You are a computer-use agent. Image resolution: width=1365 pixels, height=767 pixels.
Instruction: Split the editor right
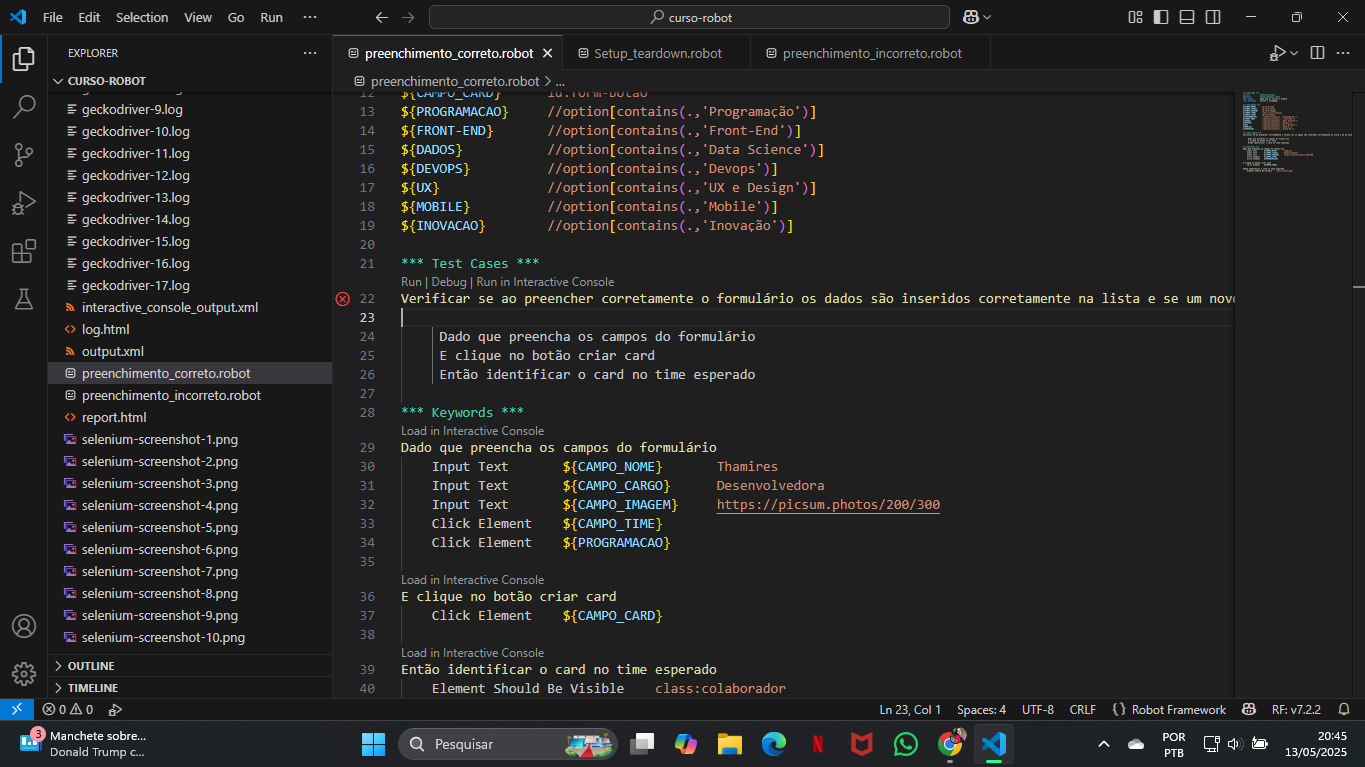point(1317,53)
